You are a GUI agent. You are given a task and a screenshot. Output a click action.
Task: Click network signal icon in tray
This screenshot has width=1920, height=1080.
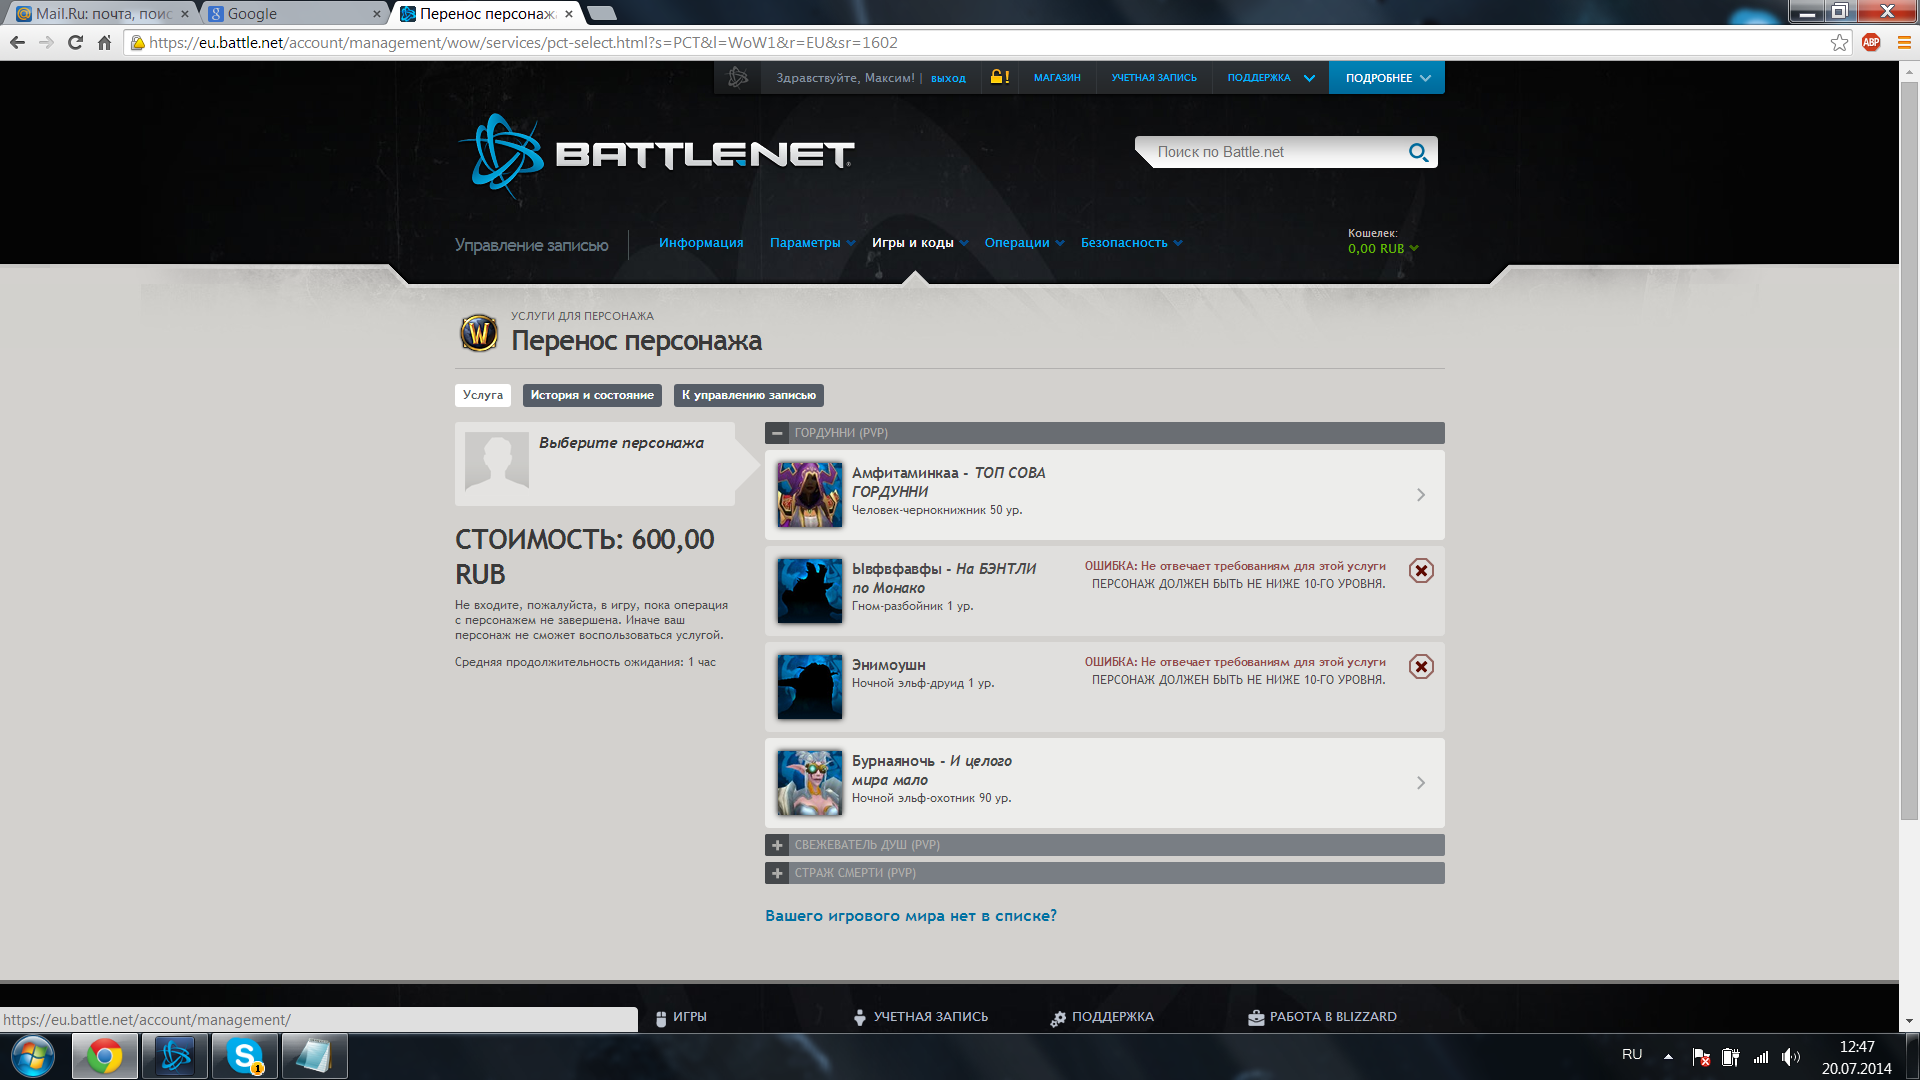coord(1761,1056)
